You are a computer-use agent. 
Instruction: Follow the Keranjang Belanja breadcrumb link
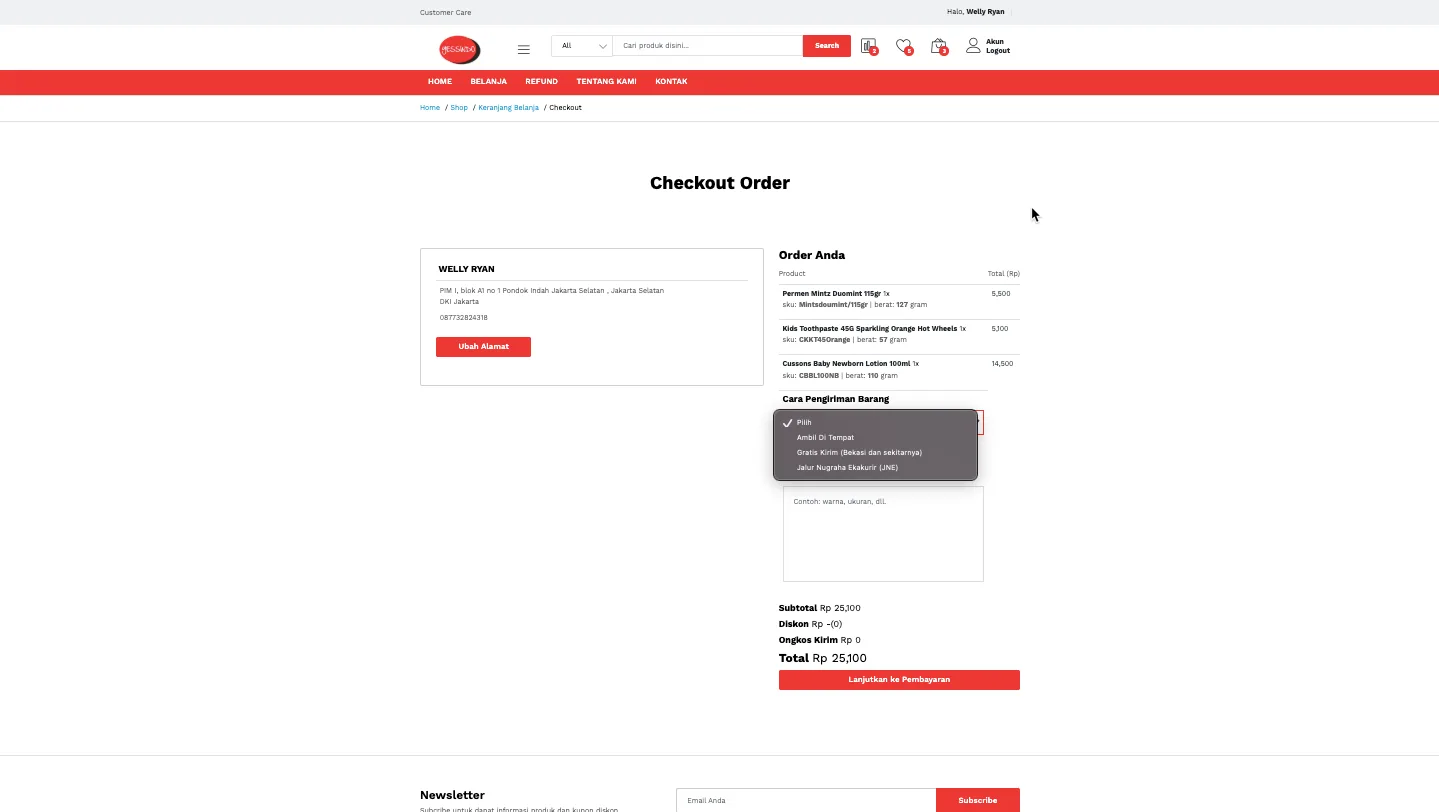point(508,108)
